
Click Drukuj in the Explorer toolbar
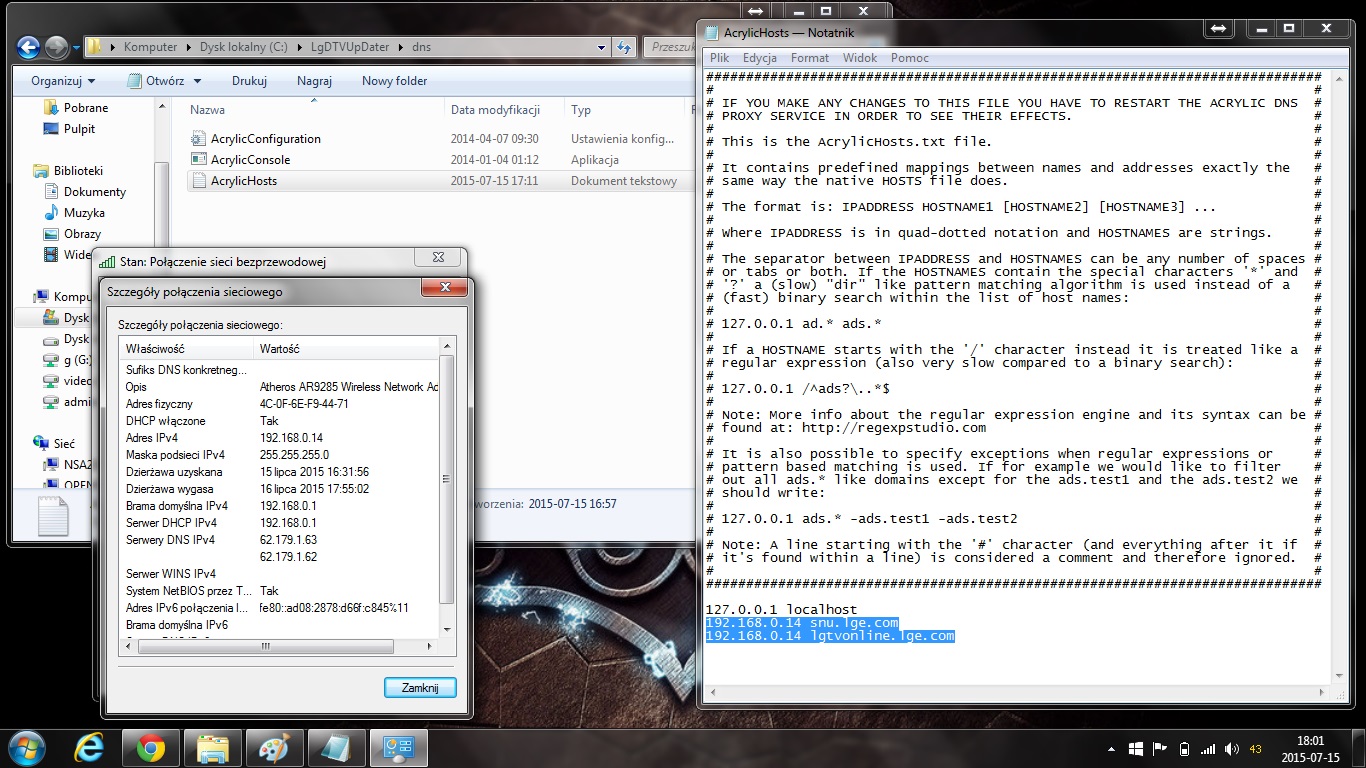(x=249, y=81)
